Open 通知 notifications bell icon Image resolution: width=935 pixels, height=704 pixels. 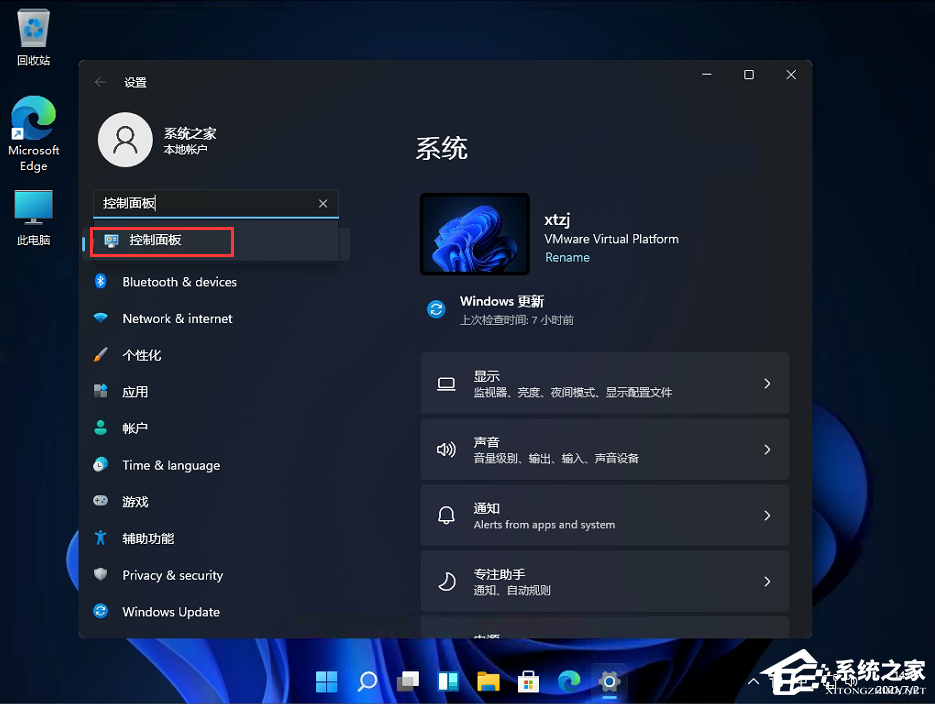click(x=446, y=515)
